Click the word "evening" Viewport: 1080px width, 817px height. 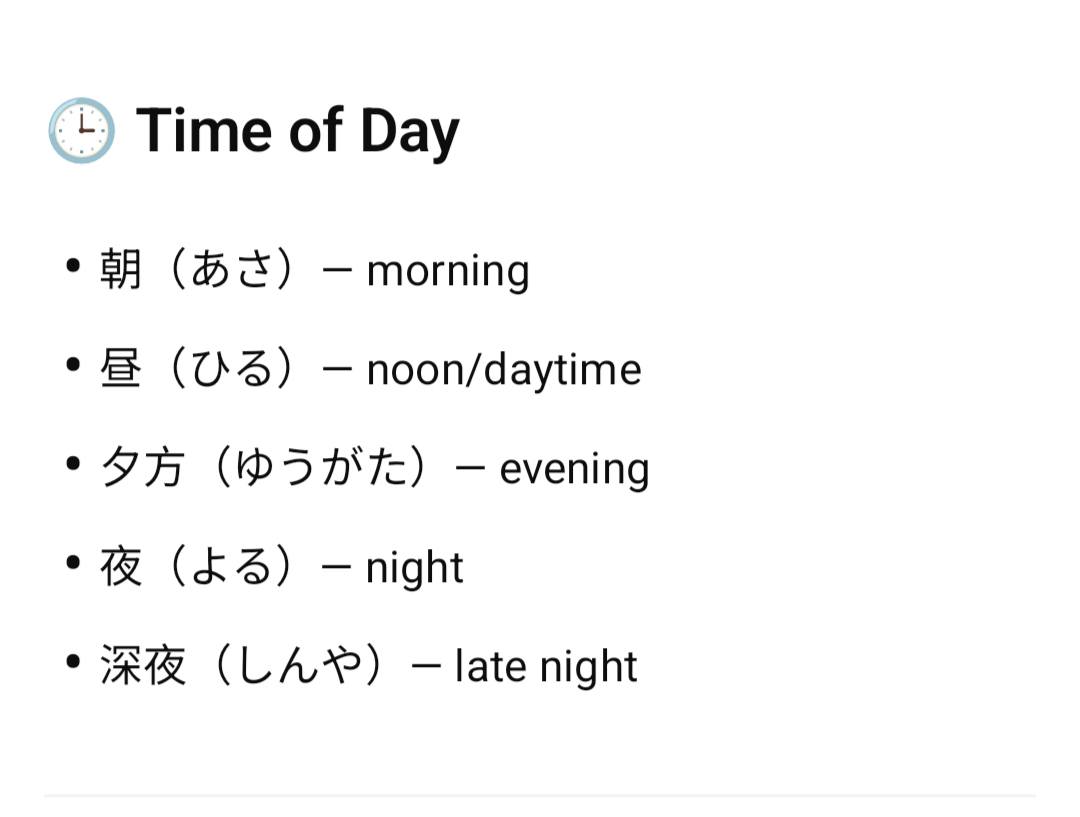click(574, 469)
